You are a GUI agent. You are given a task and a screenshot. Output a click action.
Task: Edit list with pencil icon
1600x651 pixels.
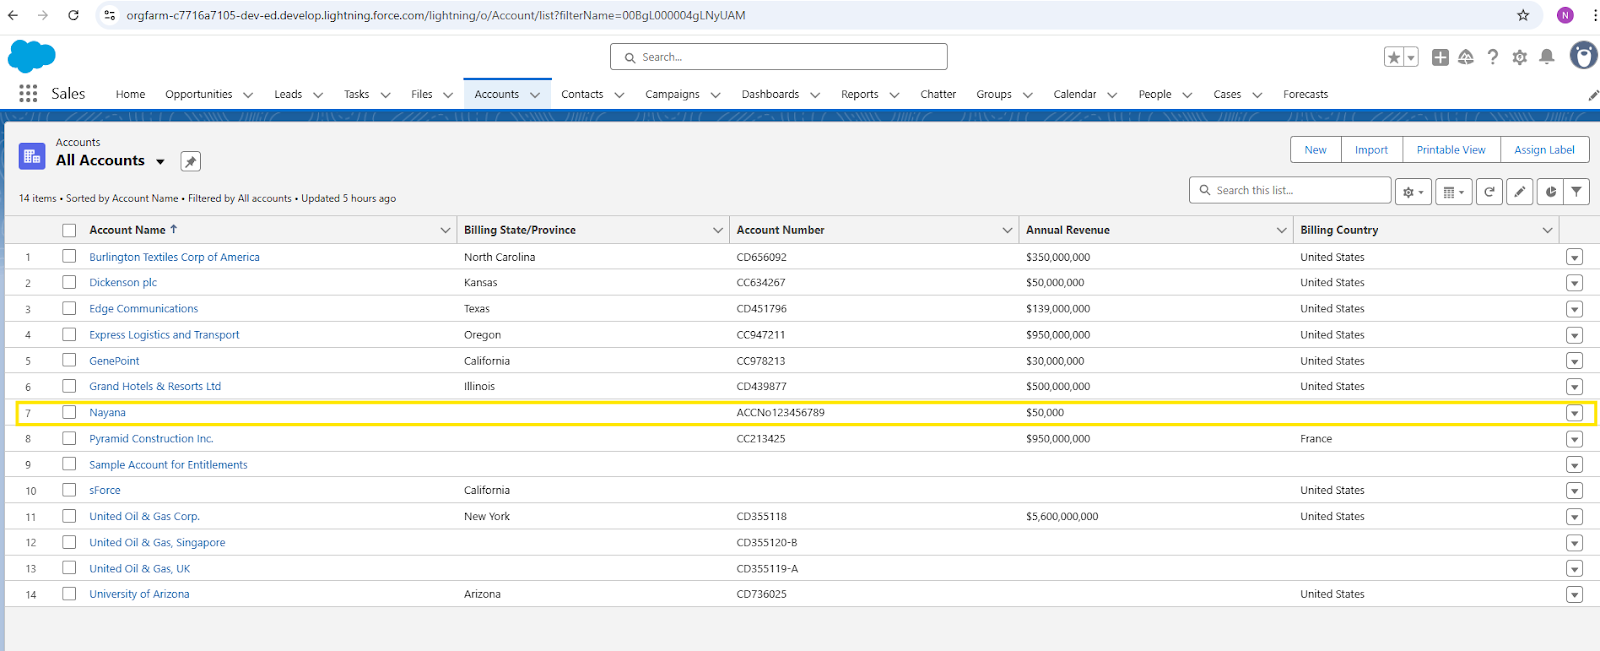point(1520,191)
